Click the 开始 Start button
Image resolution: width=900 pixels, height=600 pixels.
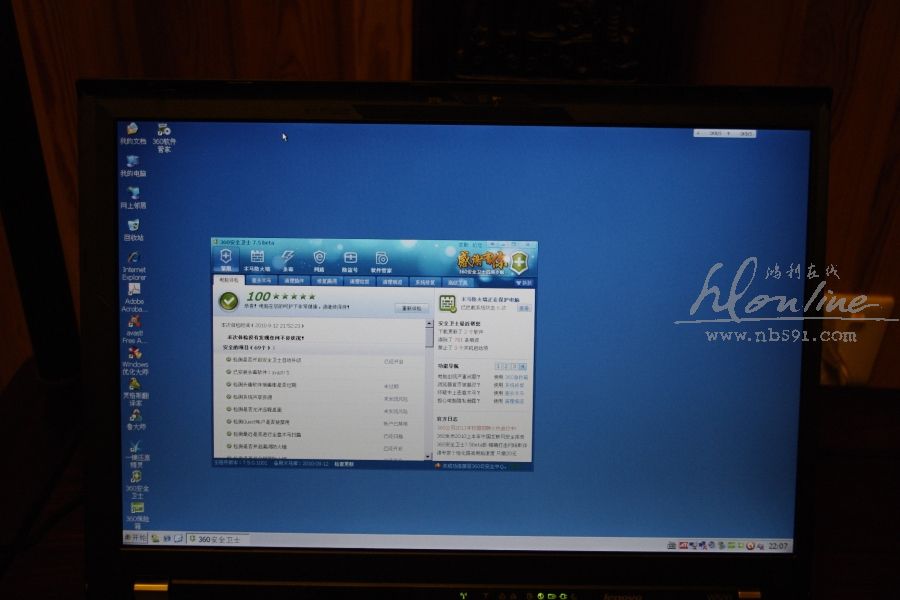[134, 538]
